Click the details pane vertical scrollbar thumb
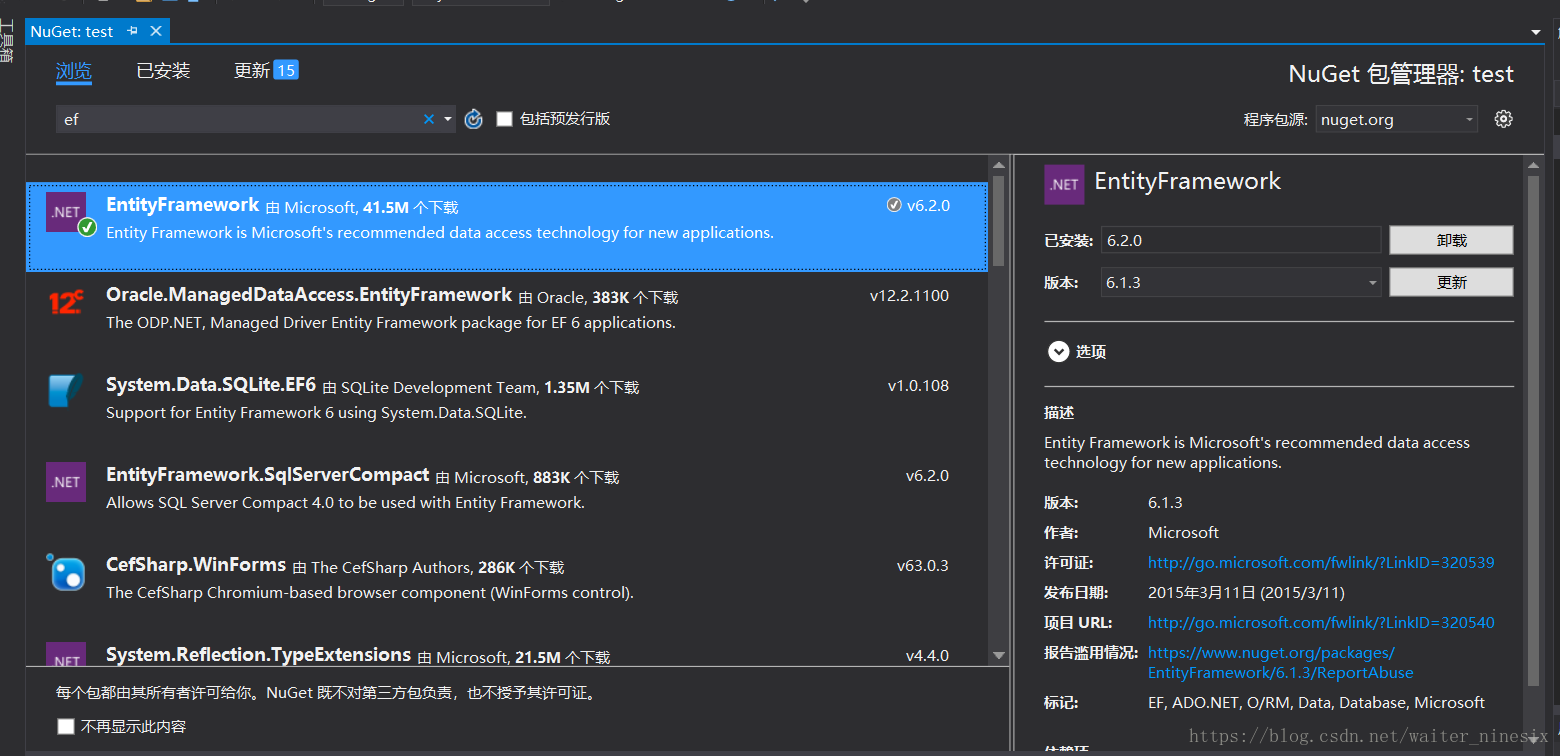Image resolution: width=1560 pixels, height=756 pixels. 1534,430
